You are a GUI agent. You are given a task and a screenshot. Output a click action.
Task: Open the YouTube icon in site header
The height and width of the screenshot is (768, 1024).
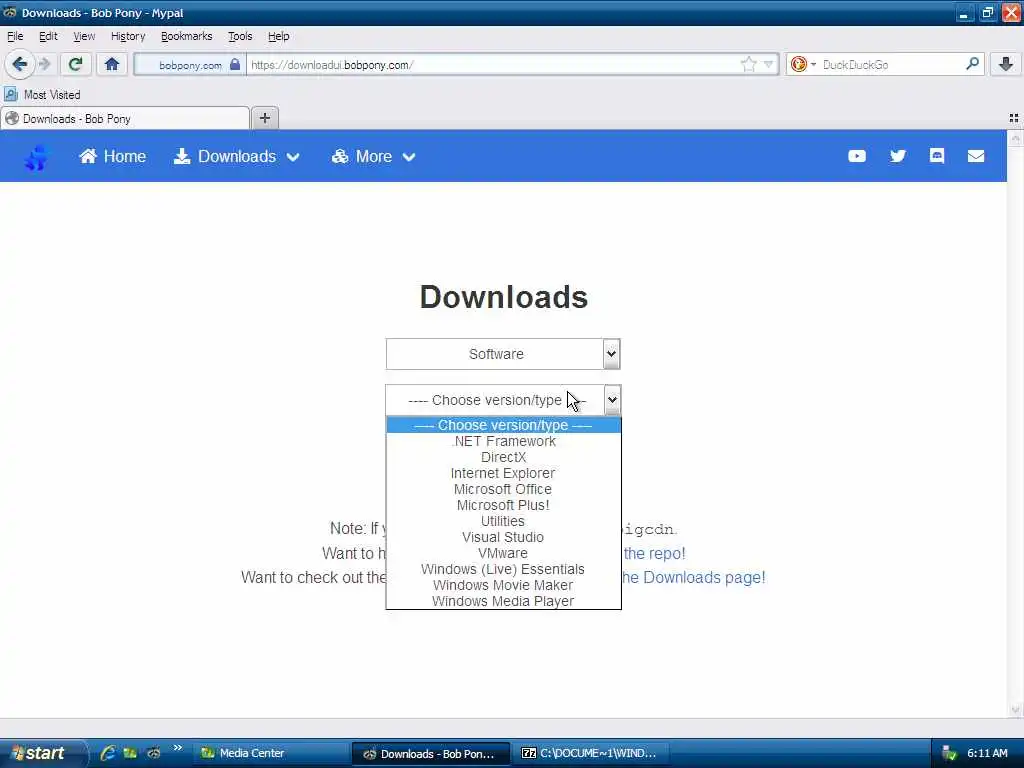[857, 156]
